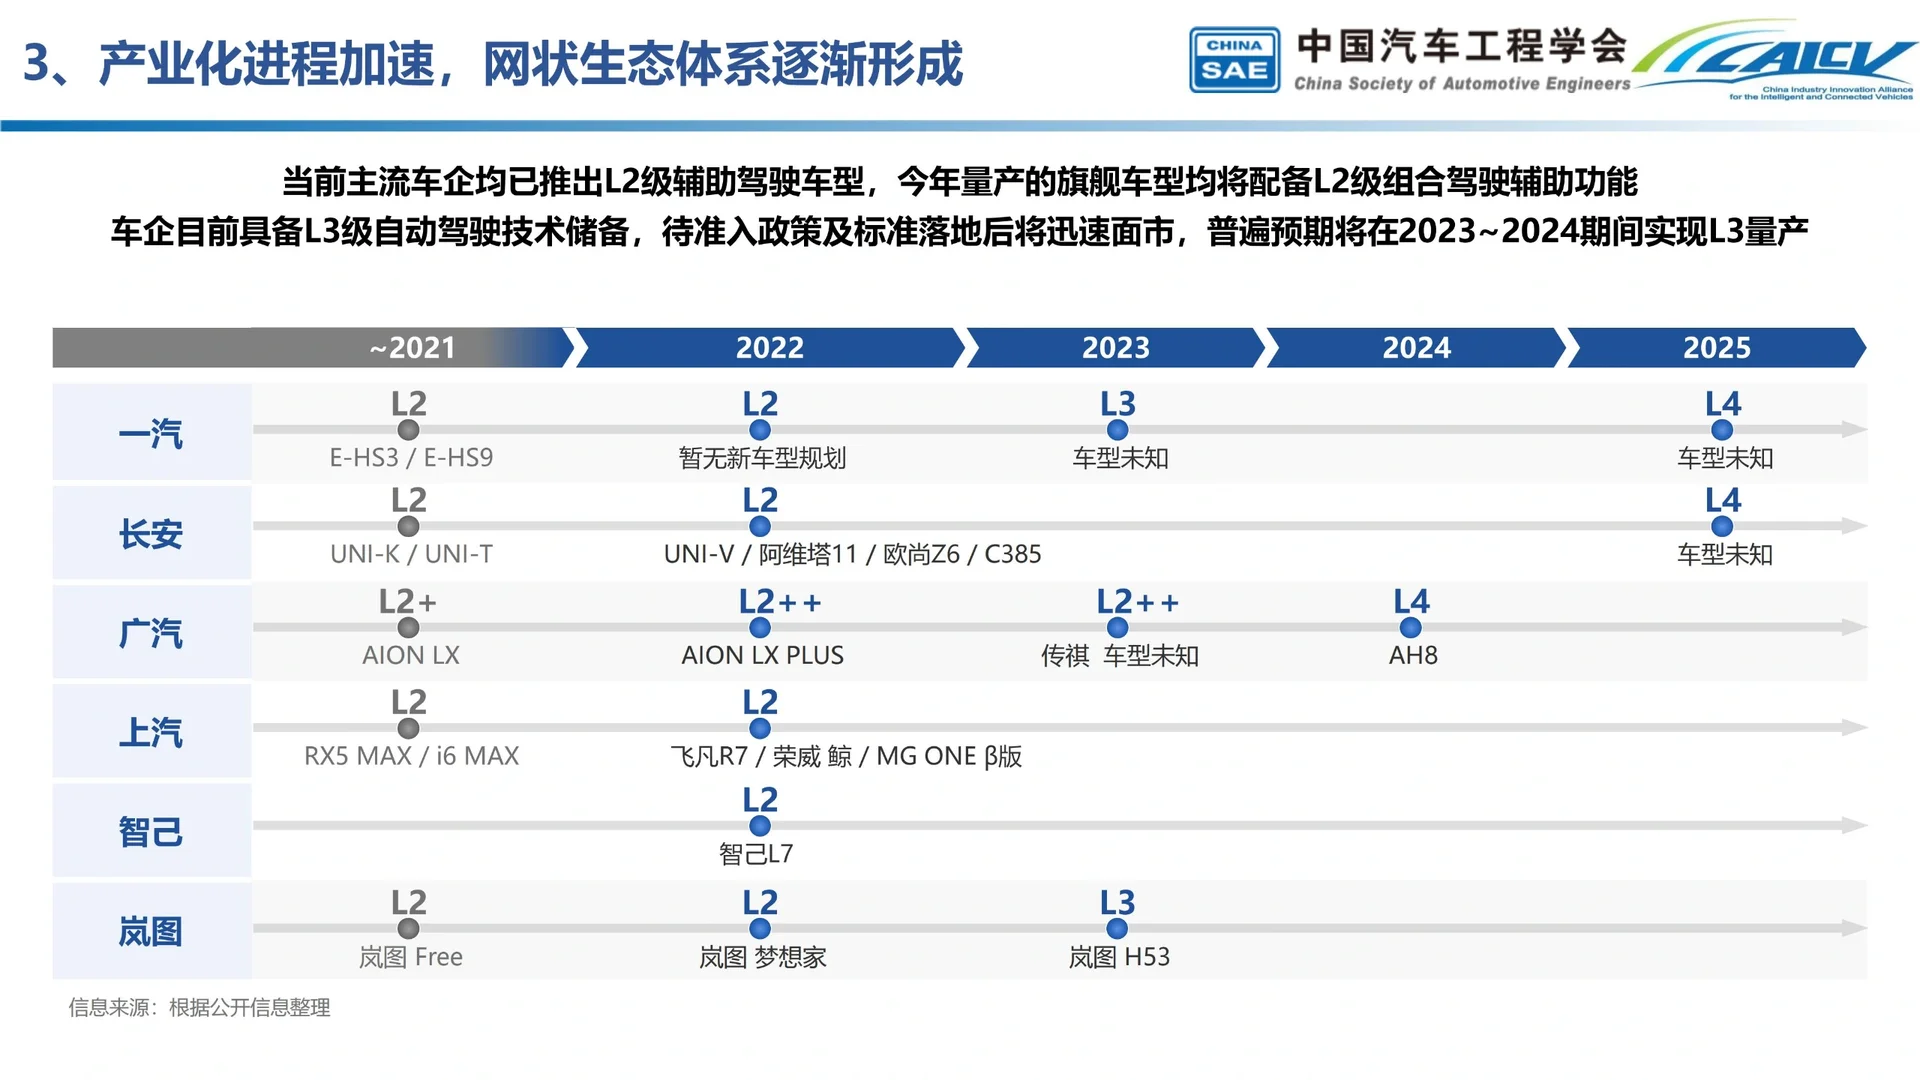Click the blue dot above 暂无新车型规划

click(x=760, y=430)
